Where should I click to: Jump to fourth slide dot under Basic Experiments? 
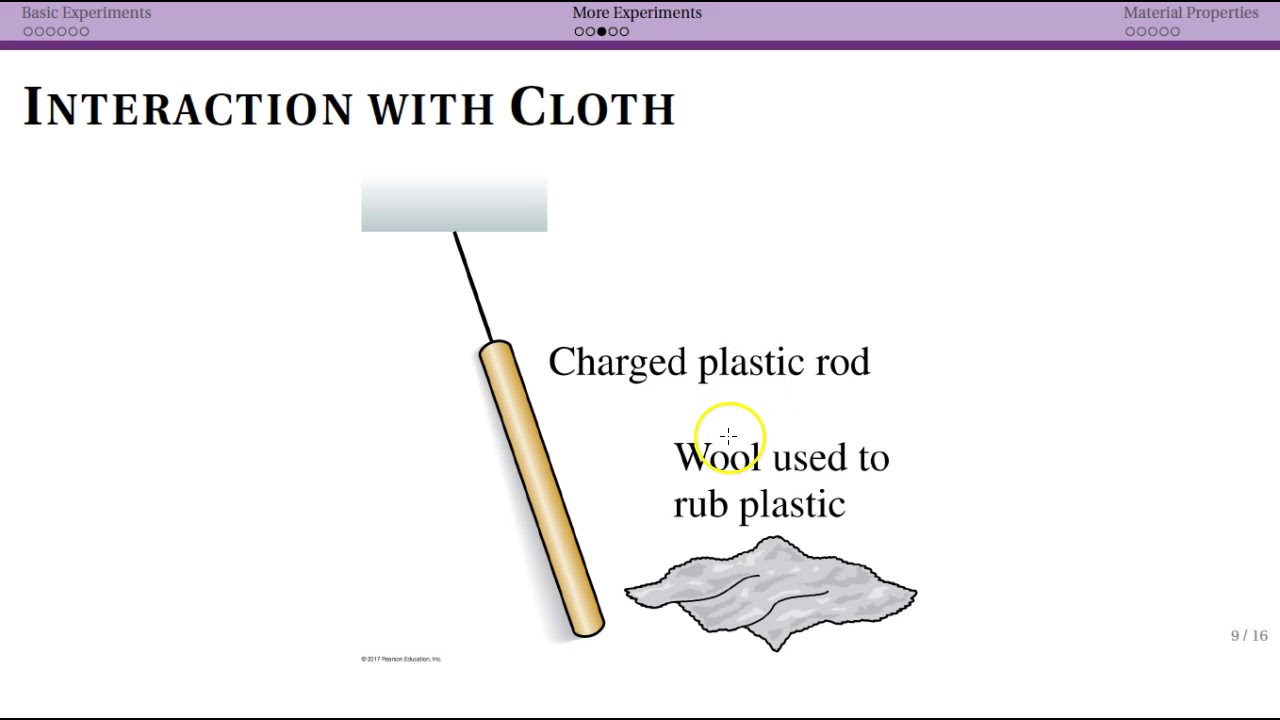pyautogui.click(x=62, y=32)
